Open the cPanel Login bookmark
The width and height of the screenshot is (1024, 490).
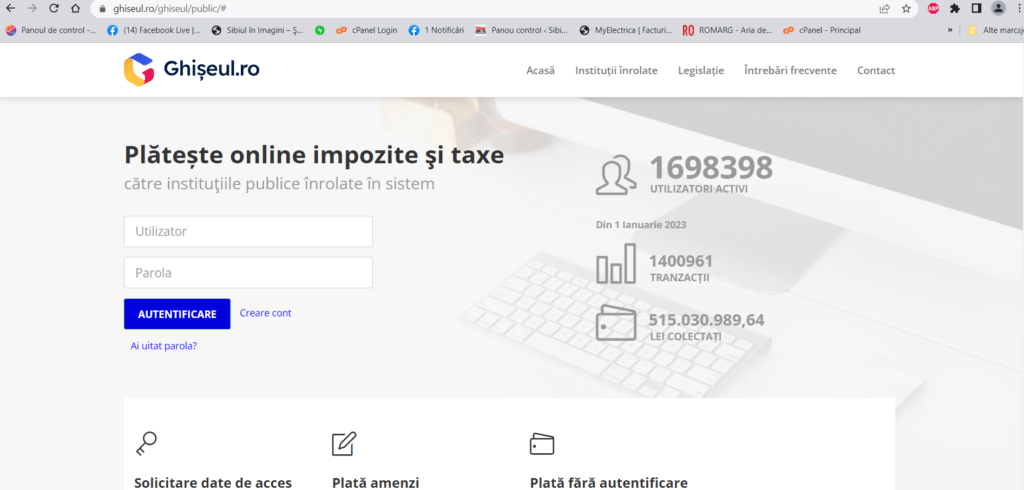point(366,30)
